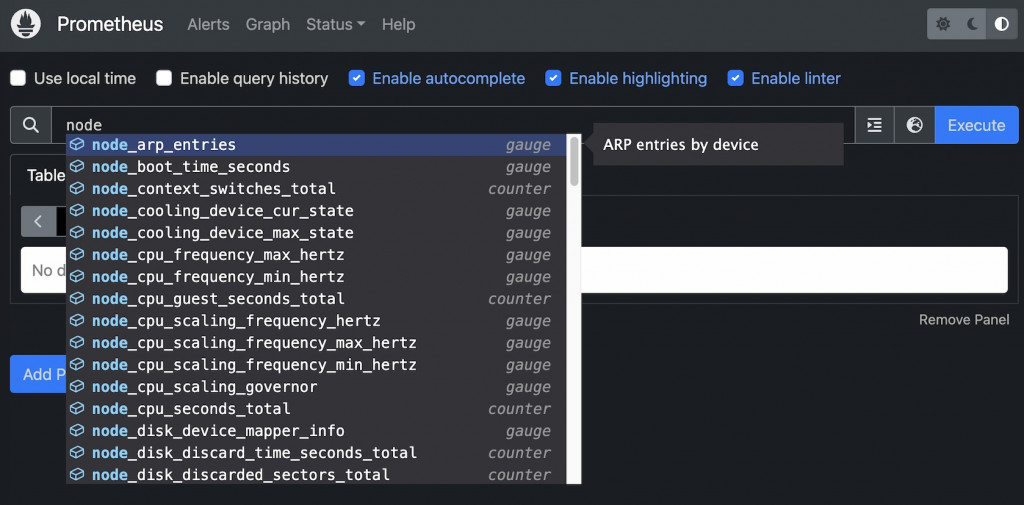Go to the Graph nav item
1024x505 pixels.
pyautogui.click(x=268, y=24)
